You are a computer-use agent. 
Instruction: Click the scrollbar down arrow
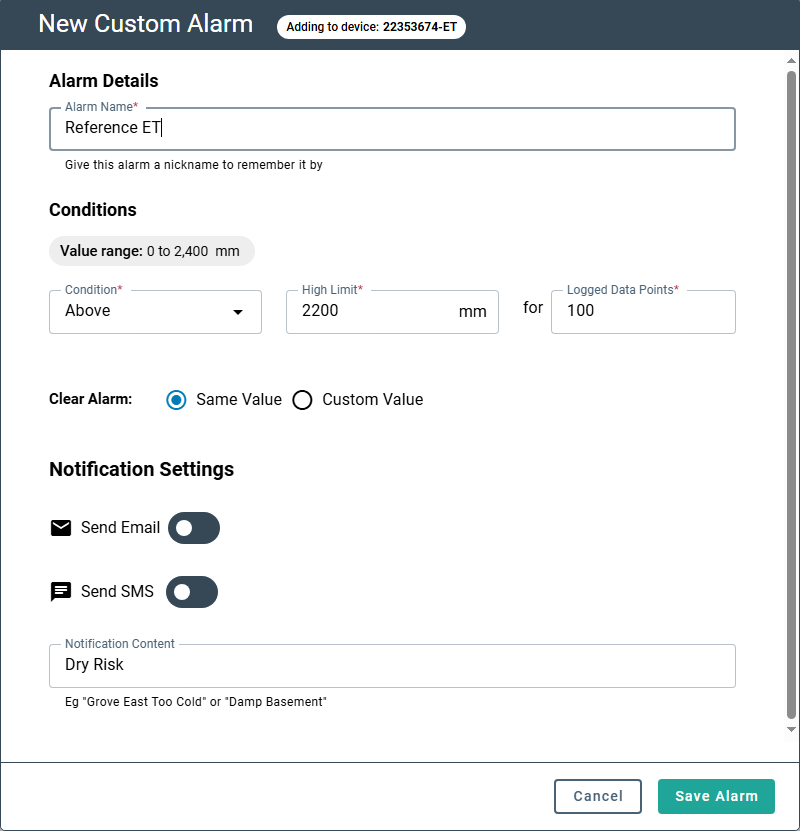(x=791, y=729)
